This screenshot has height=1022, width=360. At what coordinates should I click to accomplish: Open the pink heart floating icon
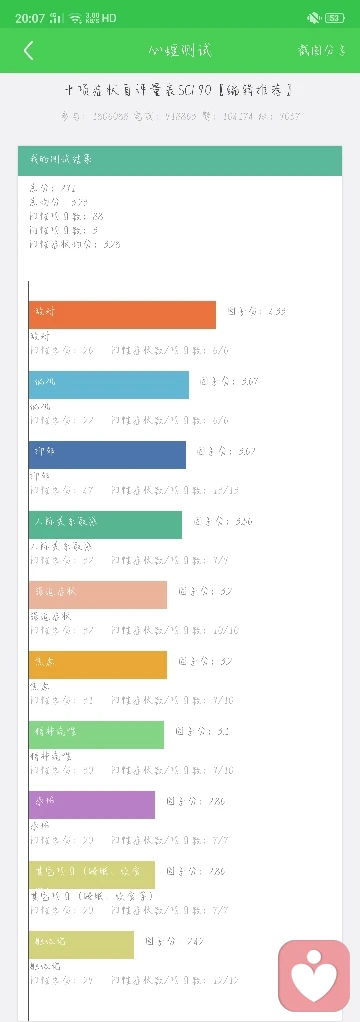314,975
